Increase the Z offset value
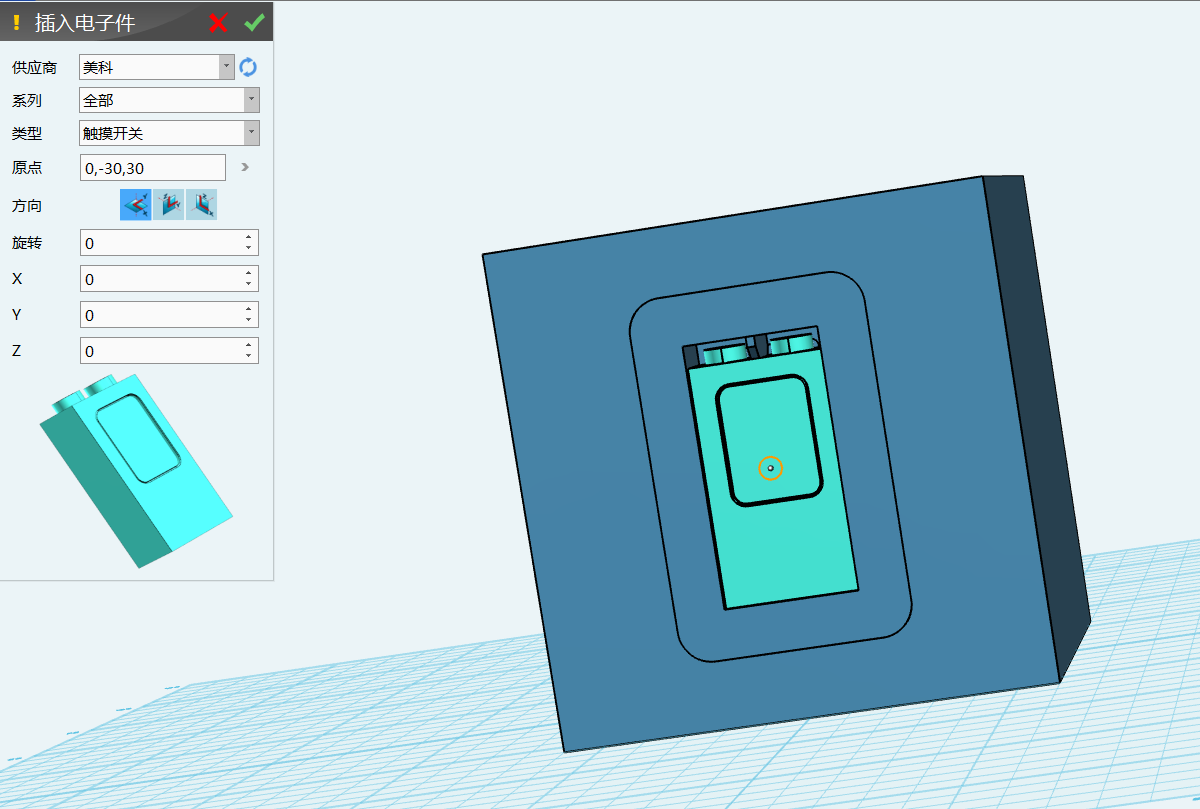This screenshot has width=1200, height=809. (248, 345)
